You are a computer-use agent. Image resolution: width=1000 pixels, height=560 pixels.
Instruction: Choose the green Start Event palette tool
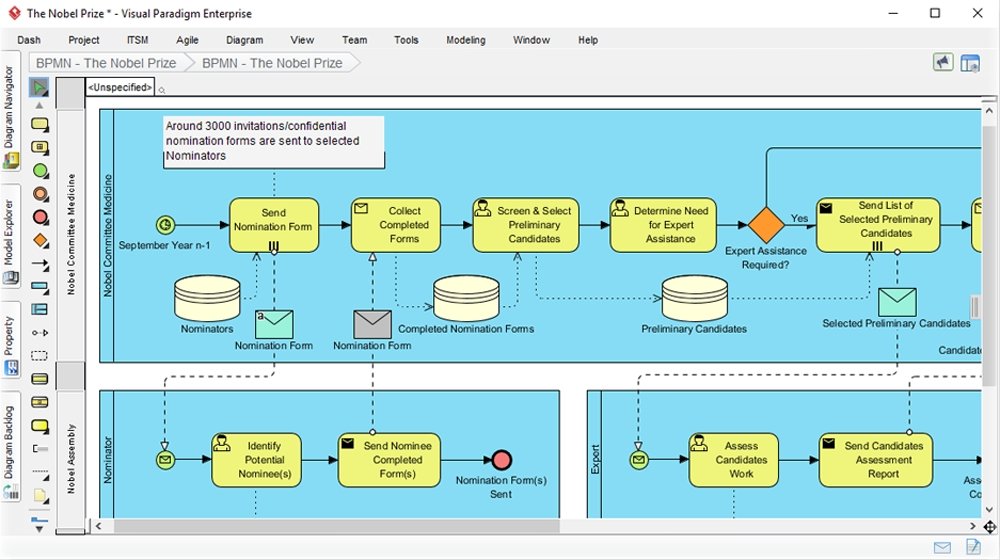[40, 171]
